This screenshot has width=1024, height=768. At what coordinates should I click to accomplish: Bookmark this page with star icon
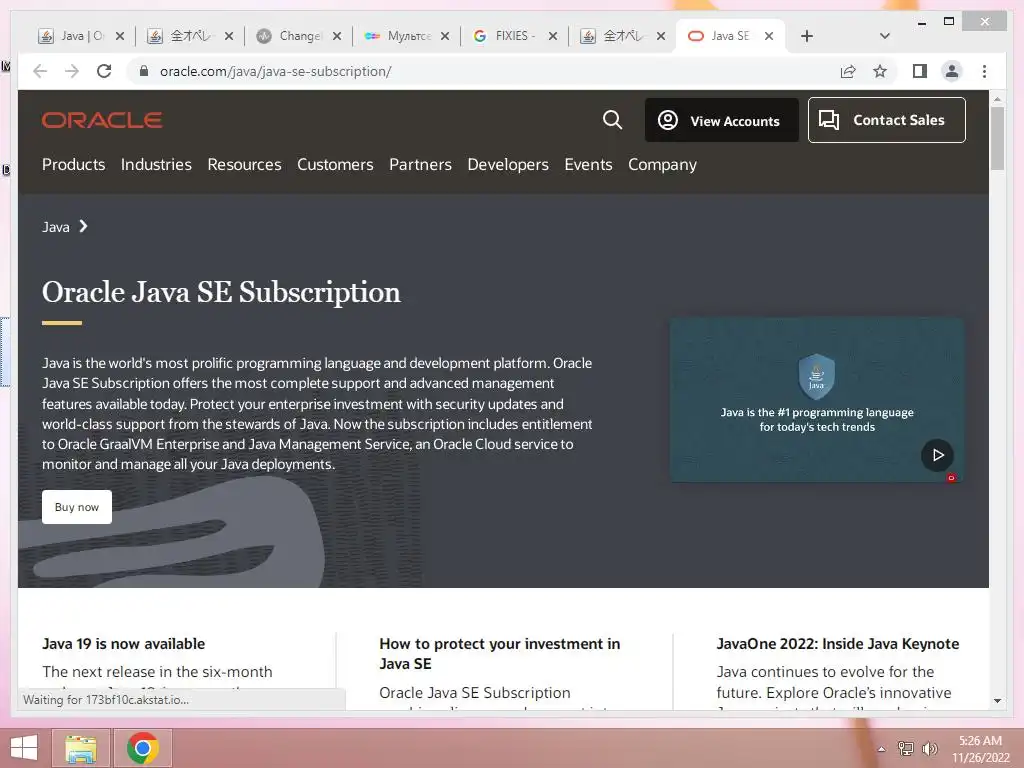tap(880, 71)
